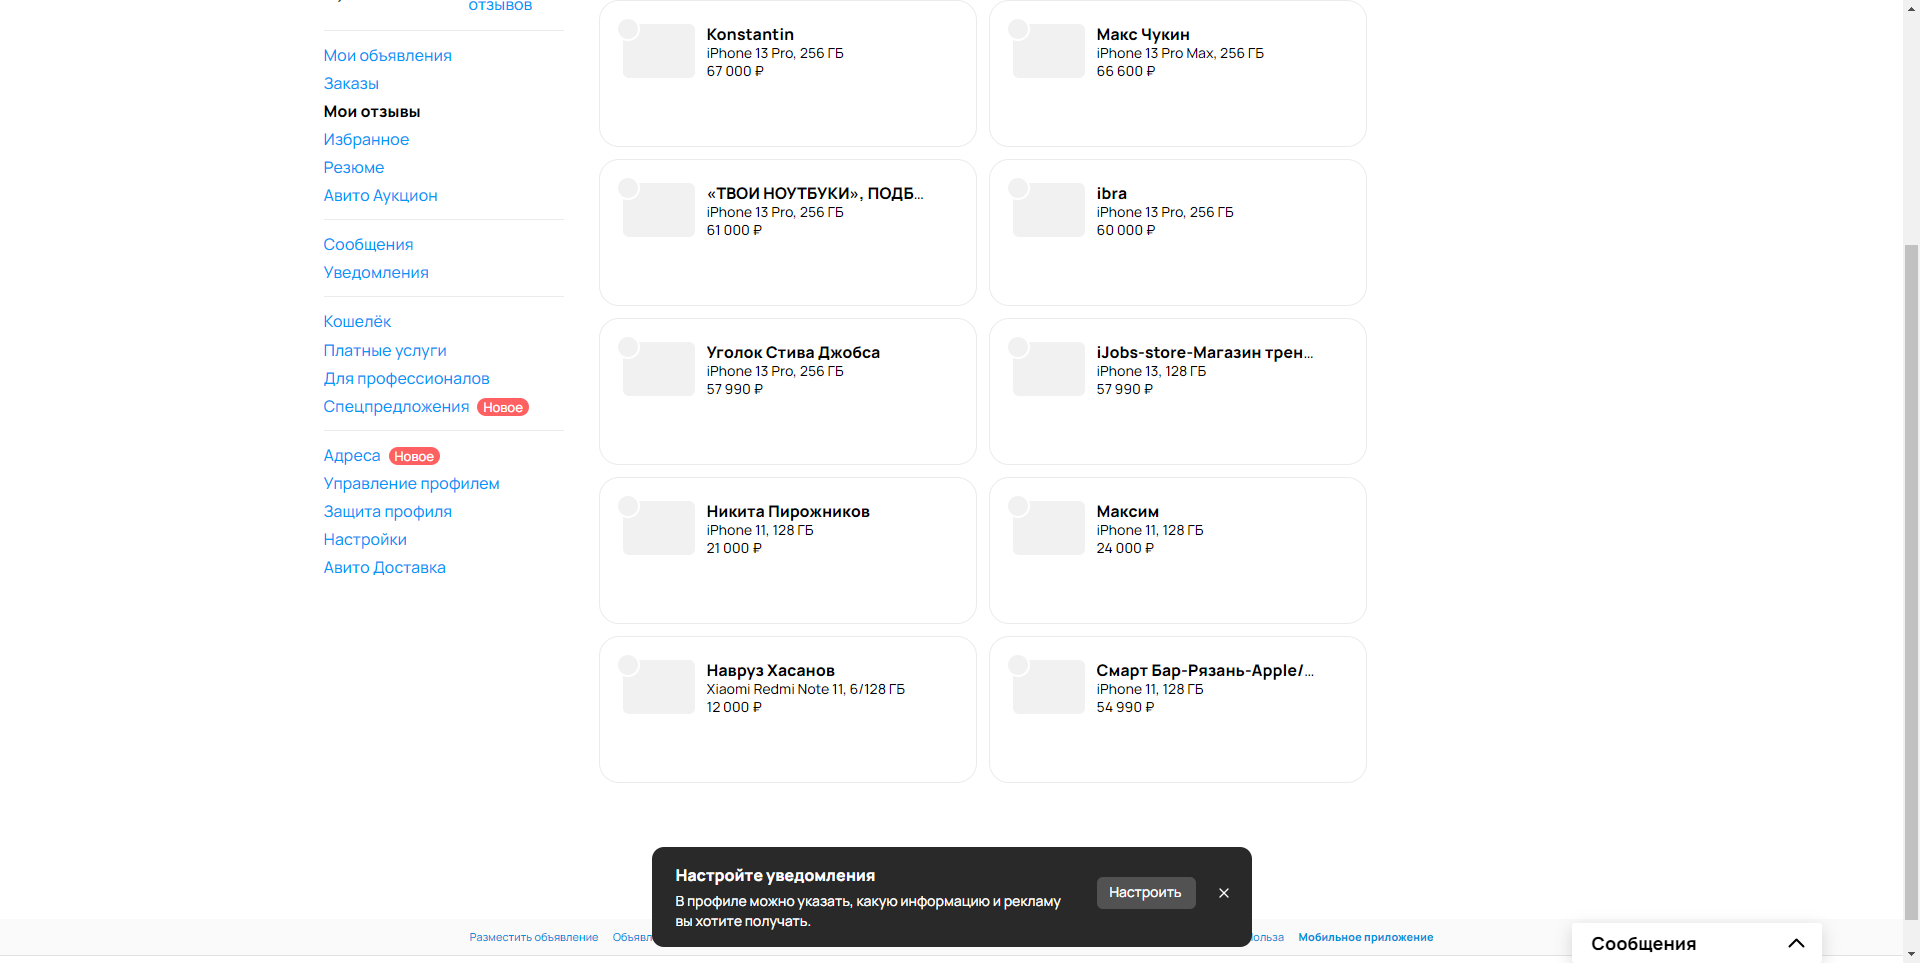Viewport: 1920px width, 963px height.
Task: Go to Сообщения in sidebar menu
Action: pyautogui.click(x=368, y=244)
